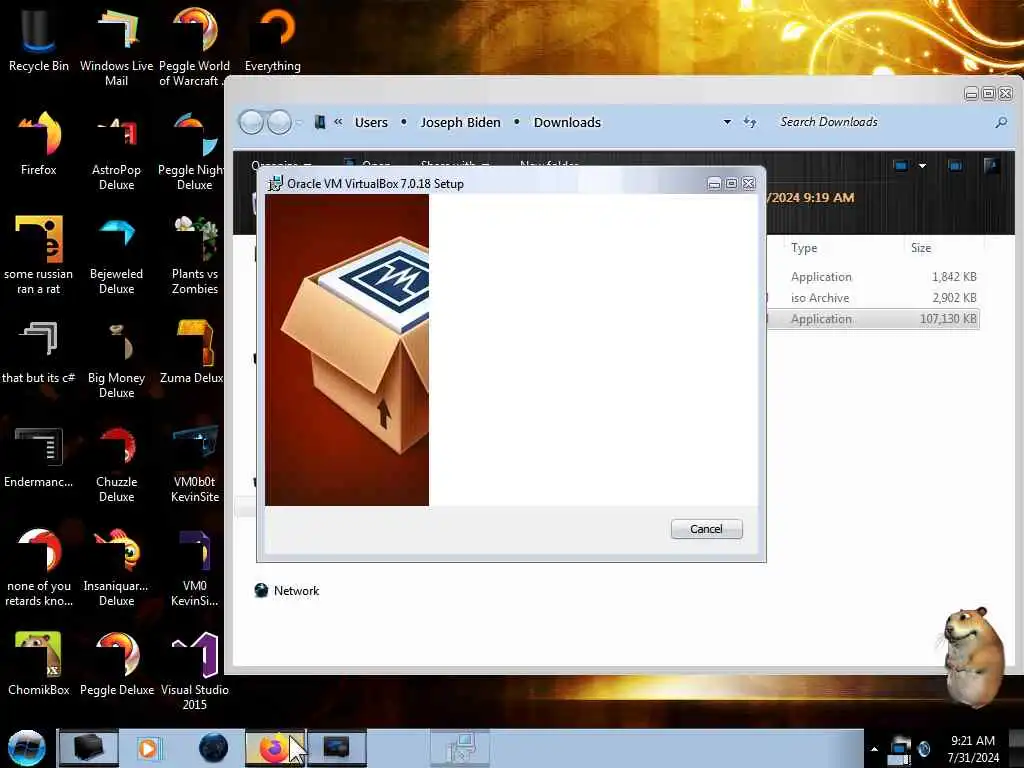The height and width of the screenshot is (768, 1024).
Task: Open the Recycle Bin desktop icon
Action: coord(39,39)
